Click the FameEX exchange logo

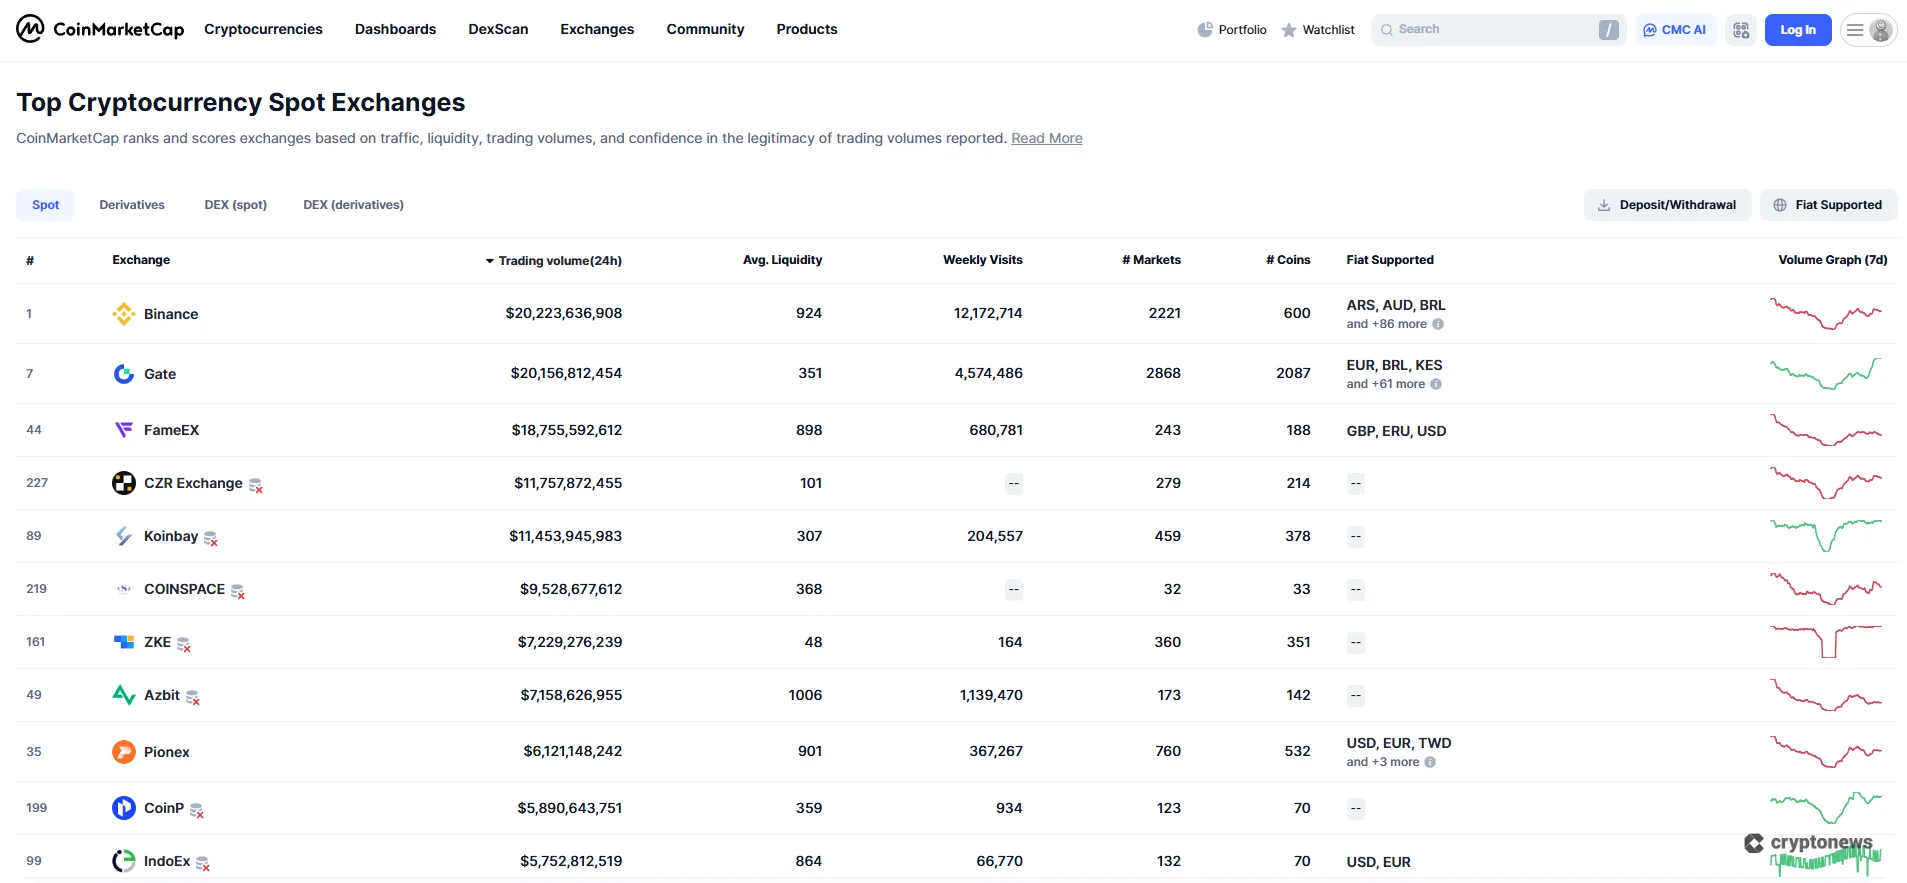tap(124, 430)
